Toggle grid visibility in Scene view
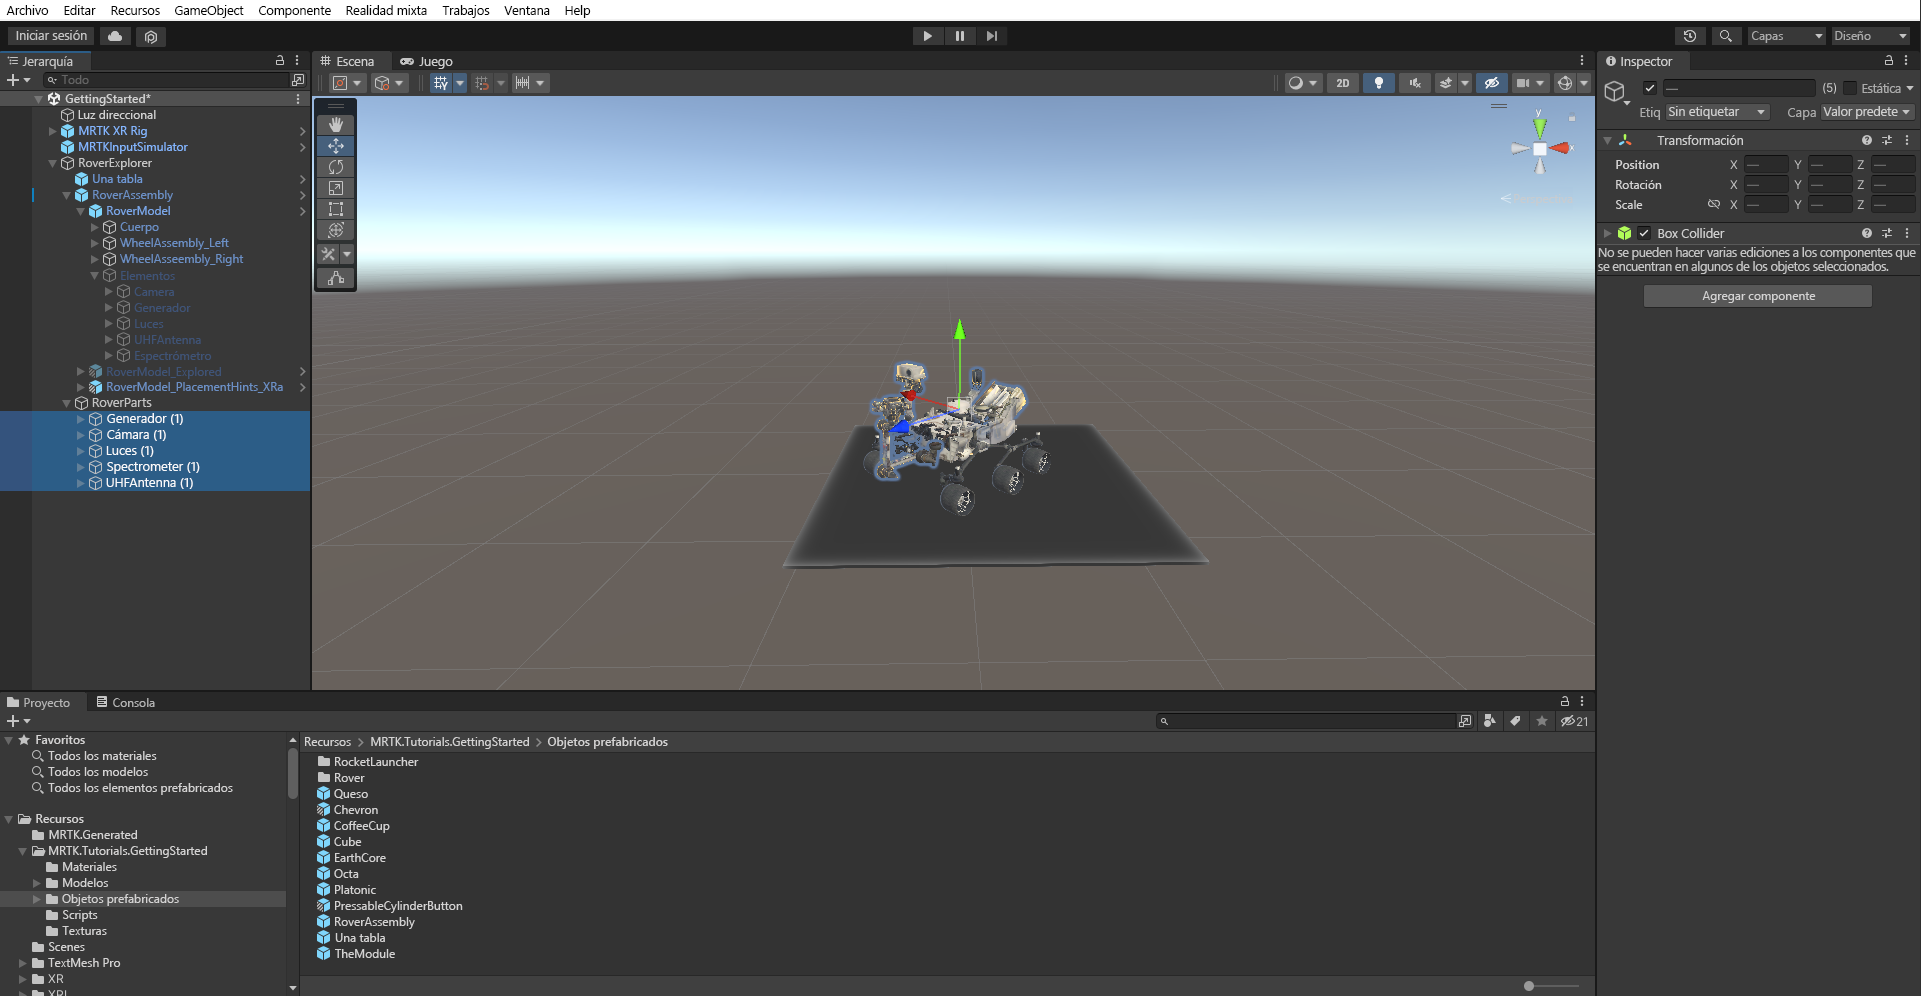 440,83
